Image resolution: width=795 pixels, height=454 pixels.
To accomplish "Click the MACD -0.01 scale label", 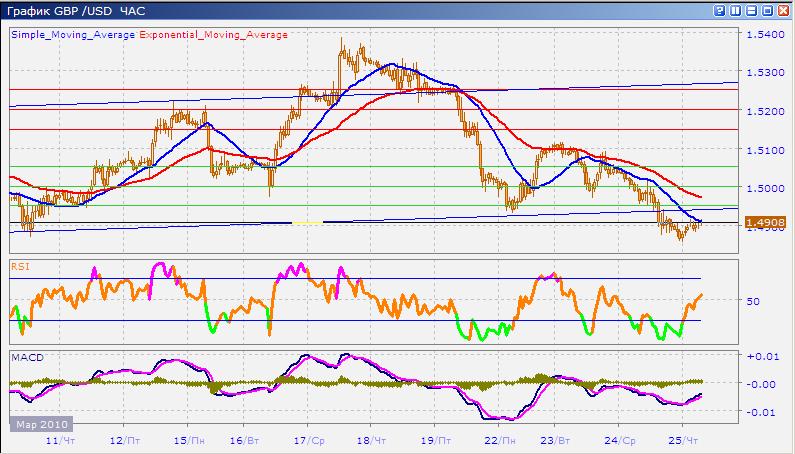I will tap(762, 412).
